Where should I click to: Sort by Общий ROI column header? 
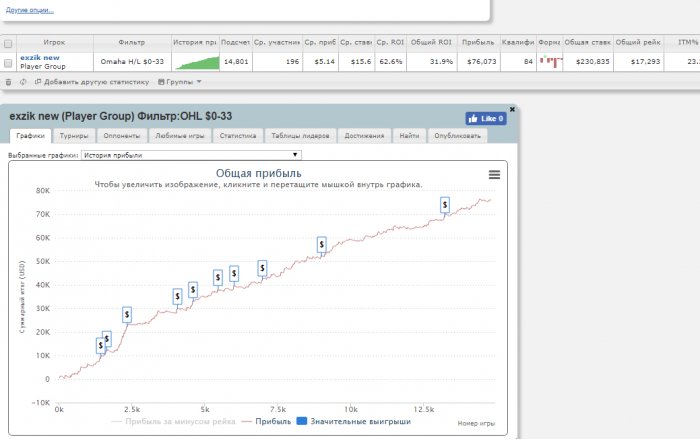click(431, 42)
